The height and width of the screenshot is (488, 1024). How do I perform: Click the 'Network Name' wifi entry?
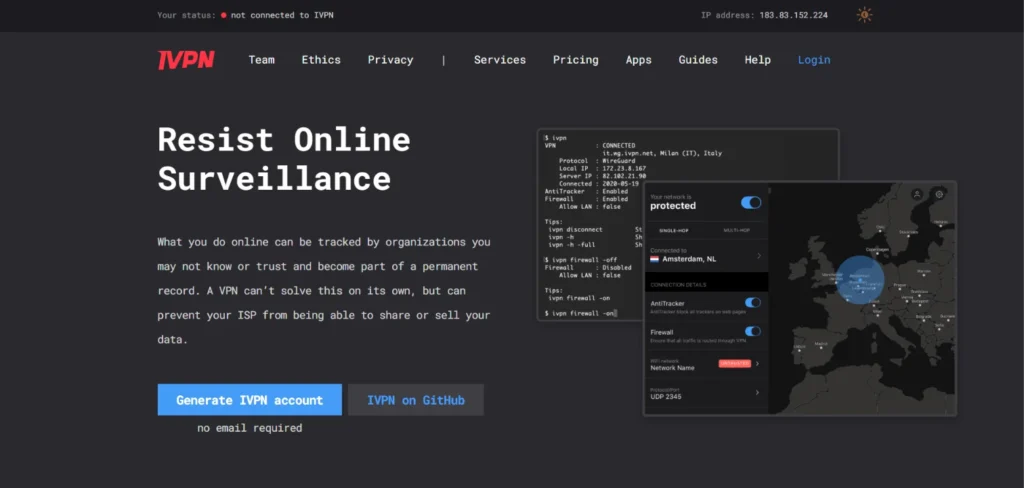(x=673, y=368)
